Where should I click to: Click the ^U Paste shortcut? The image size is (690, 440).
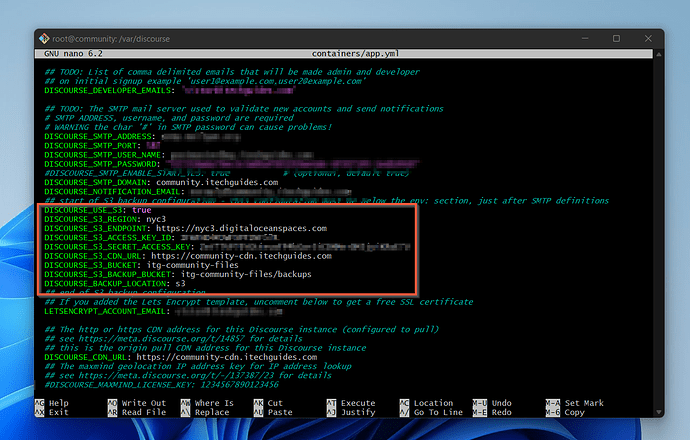pos(273,412)
